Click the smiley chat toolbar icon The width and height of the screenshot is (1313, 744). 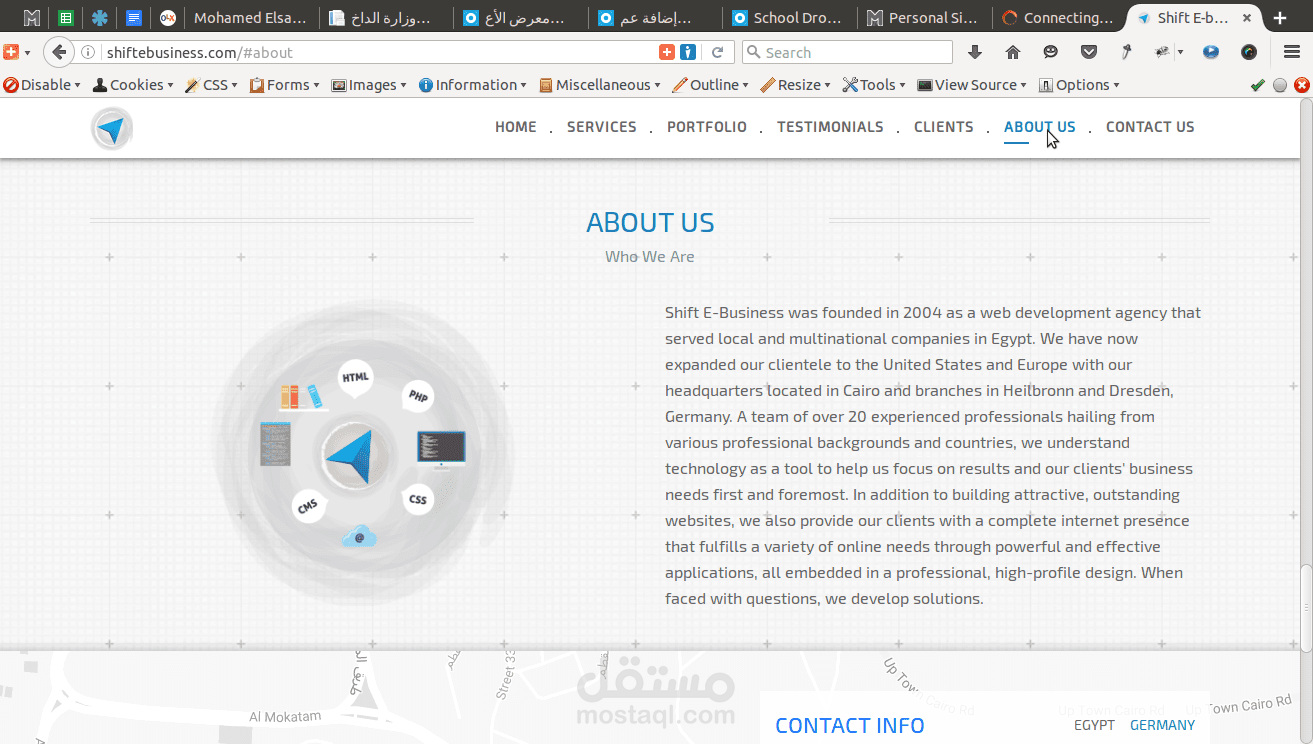click(1051, 52)
